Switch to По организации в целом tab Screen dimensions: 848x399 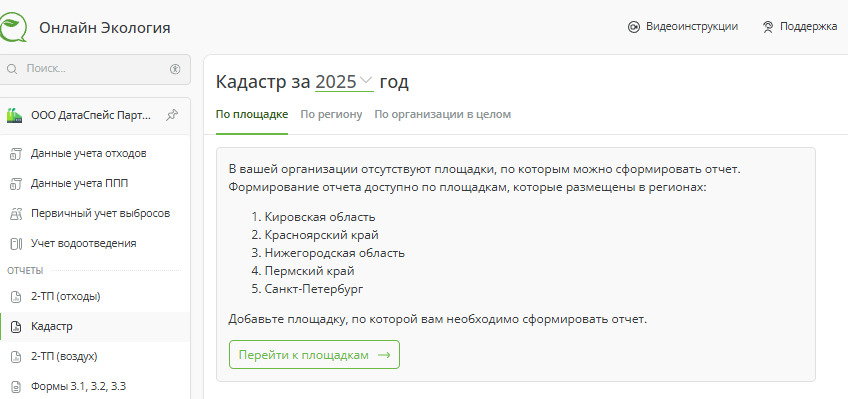pyautogui.click(x=442, y=115)
